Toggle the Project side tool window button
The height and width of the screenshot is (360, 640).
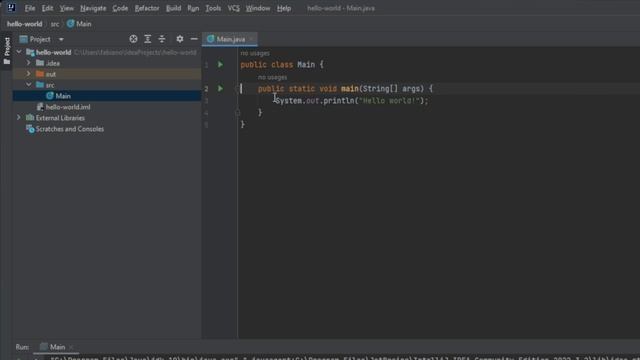tap(7, 51)
